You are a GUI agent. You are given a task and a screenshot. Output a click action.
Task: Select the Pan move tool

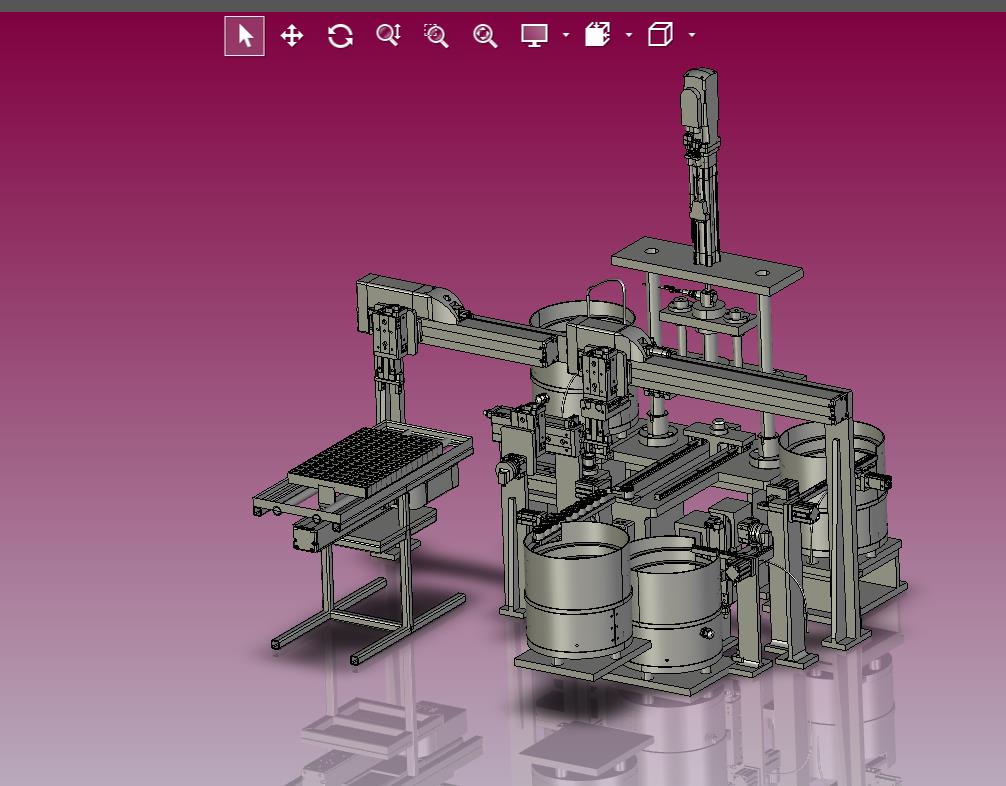(292, 37)
